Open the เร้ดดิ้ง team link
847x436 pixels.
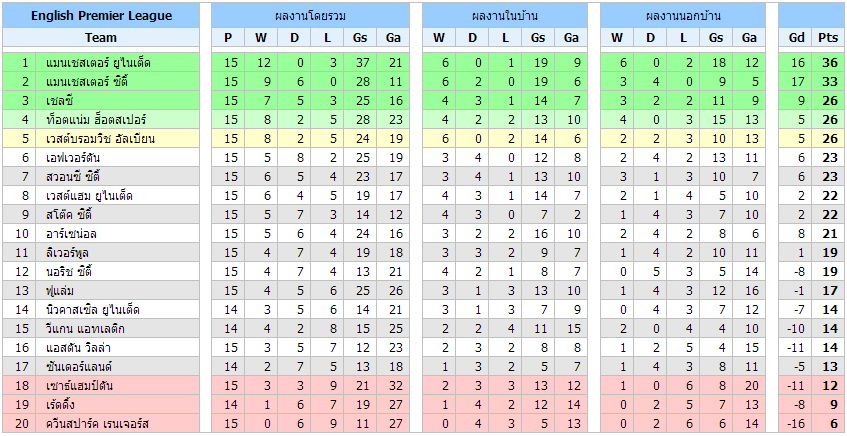coord(62,404)
